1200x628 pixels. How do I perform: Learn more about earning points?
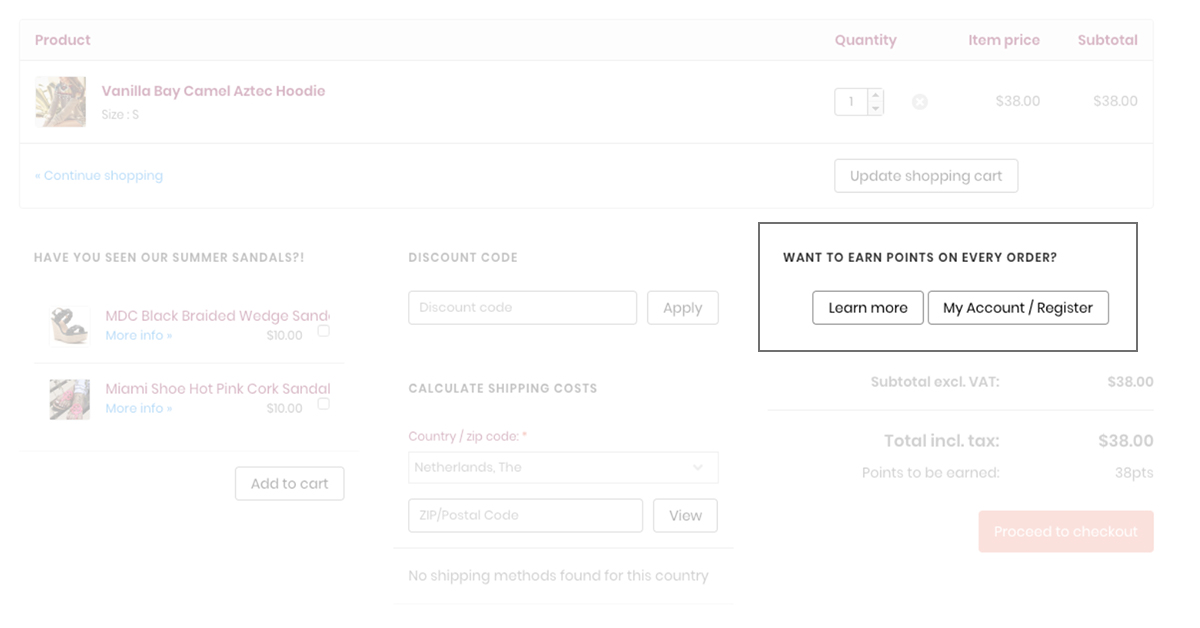(x=867, y=307)
